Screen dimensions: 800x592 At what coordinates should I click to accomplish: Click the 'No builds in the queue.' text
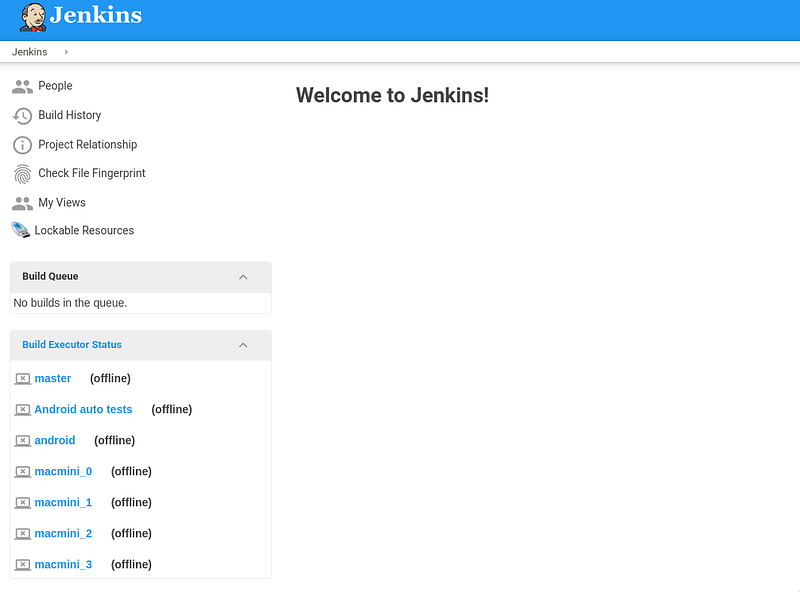pyautogui.click(x=70, y=303)
